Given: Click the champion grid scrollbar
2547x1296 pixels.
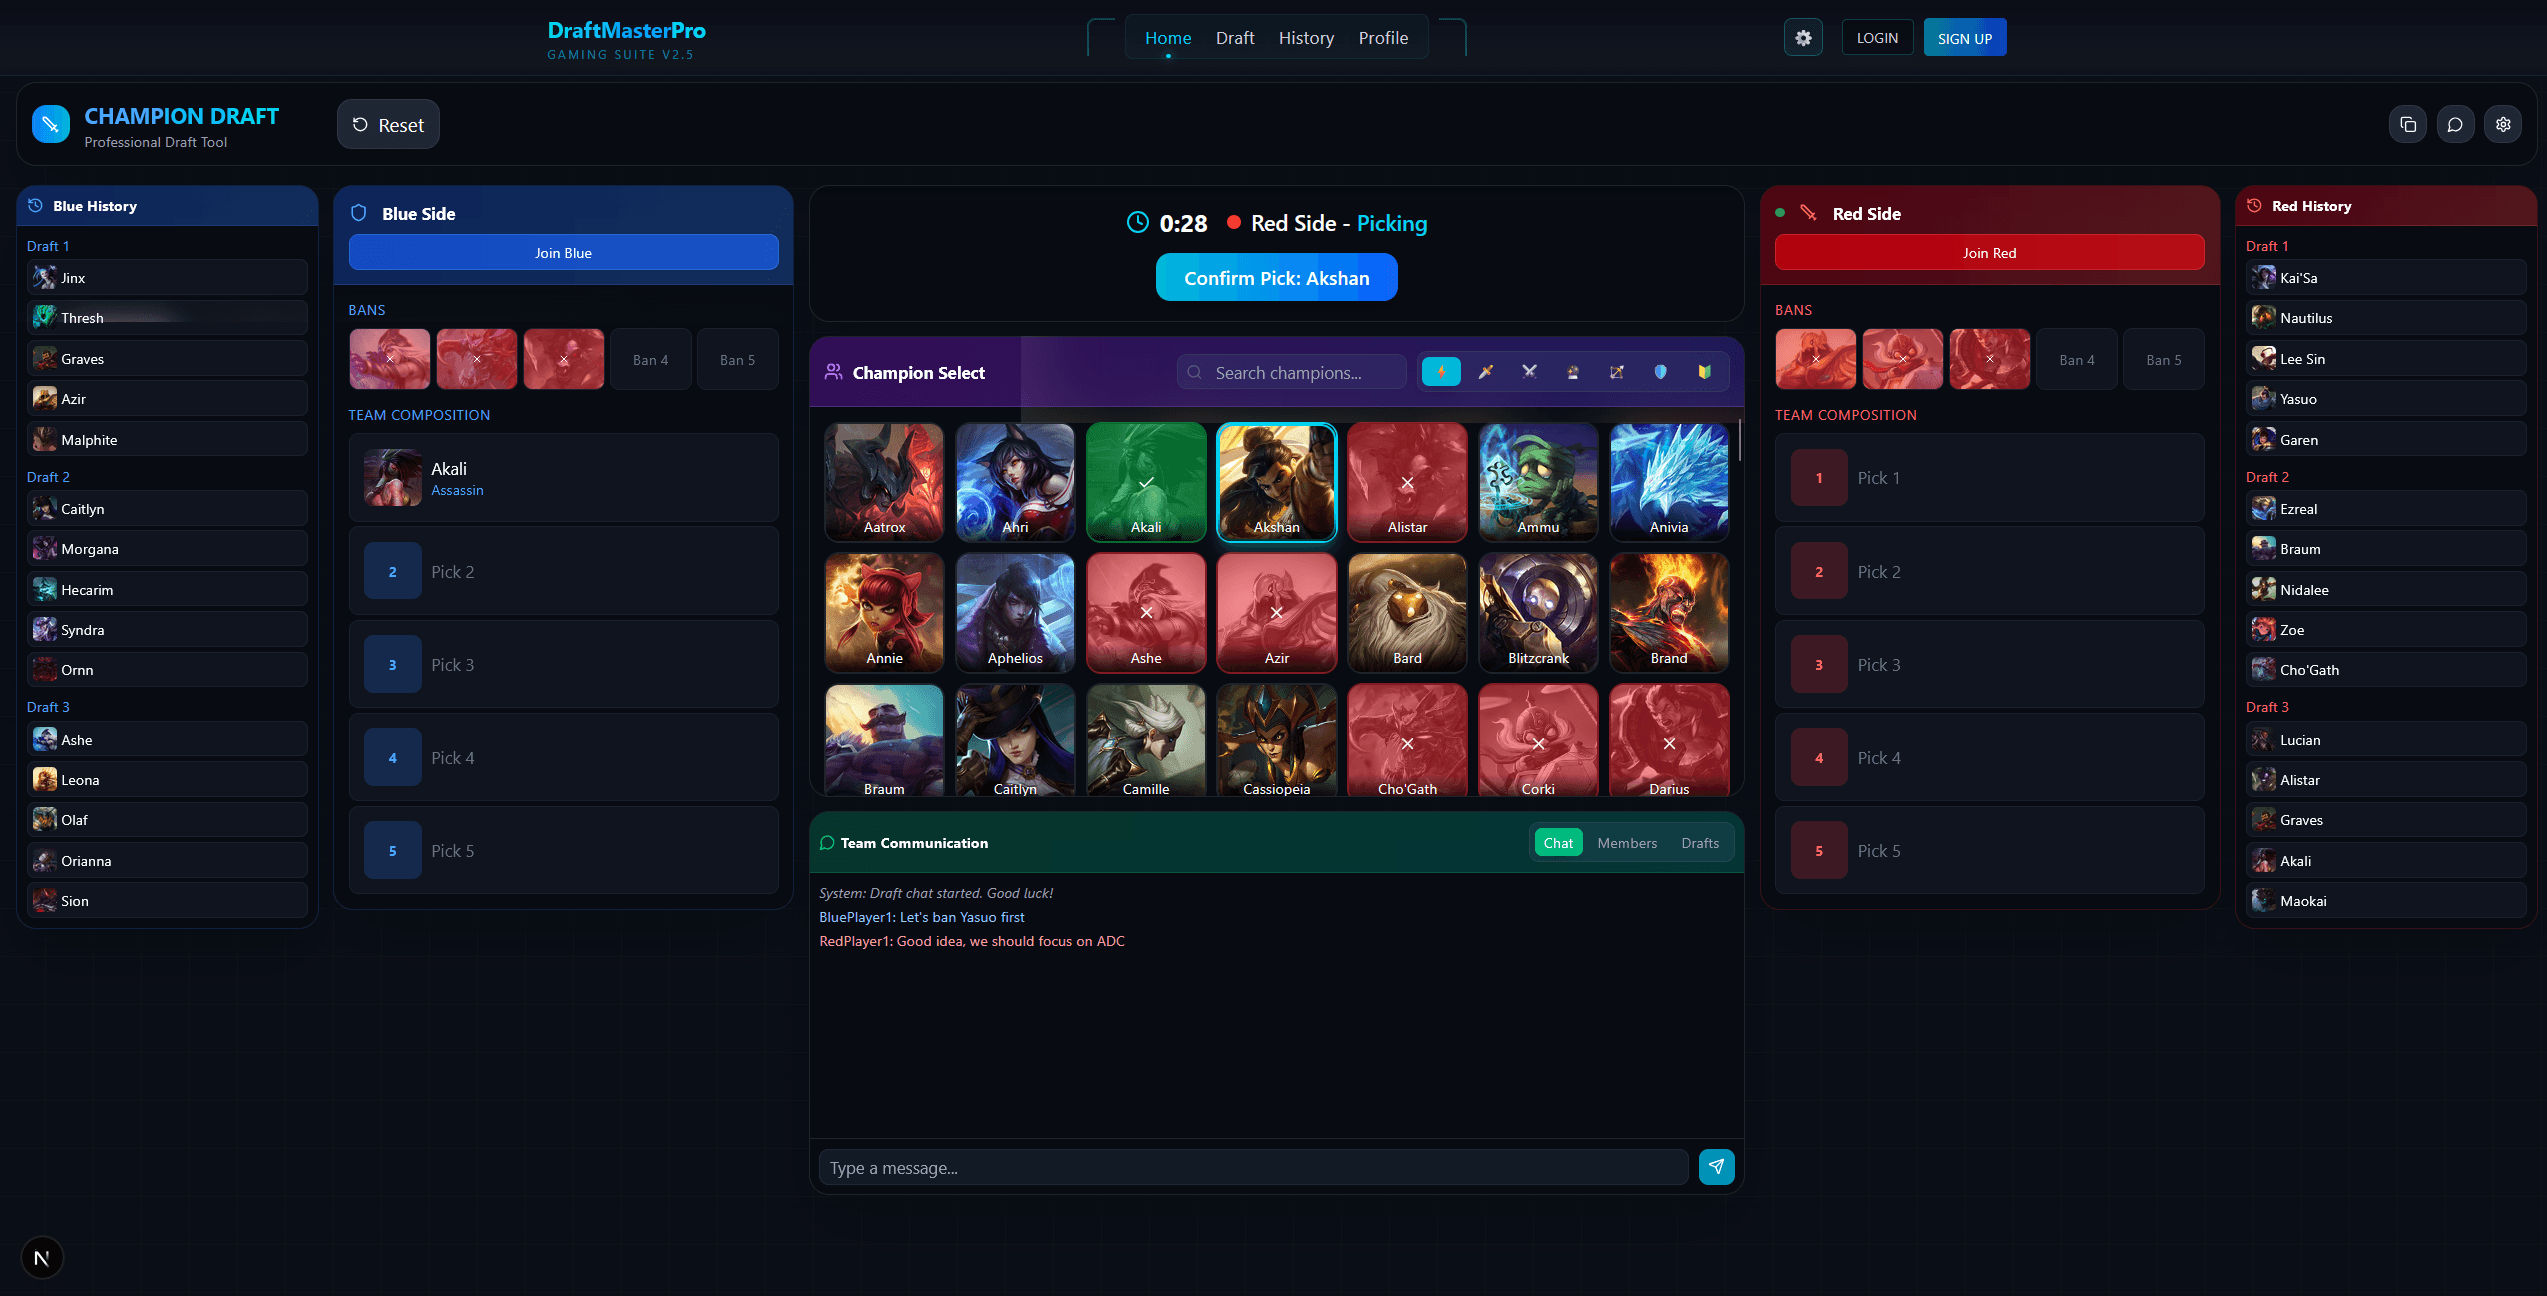Looking at the screenshot, I should 1740,441.
